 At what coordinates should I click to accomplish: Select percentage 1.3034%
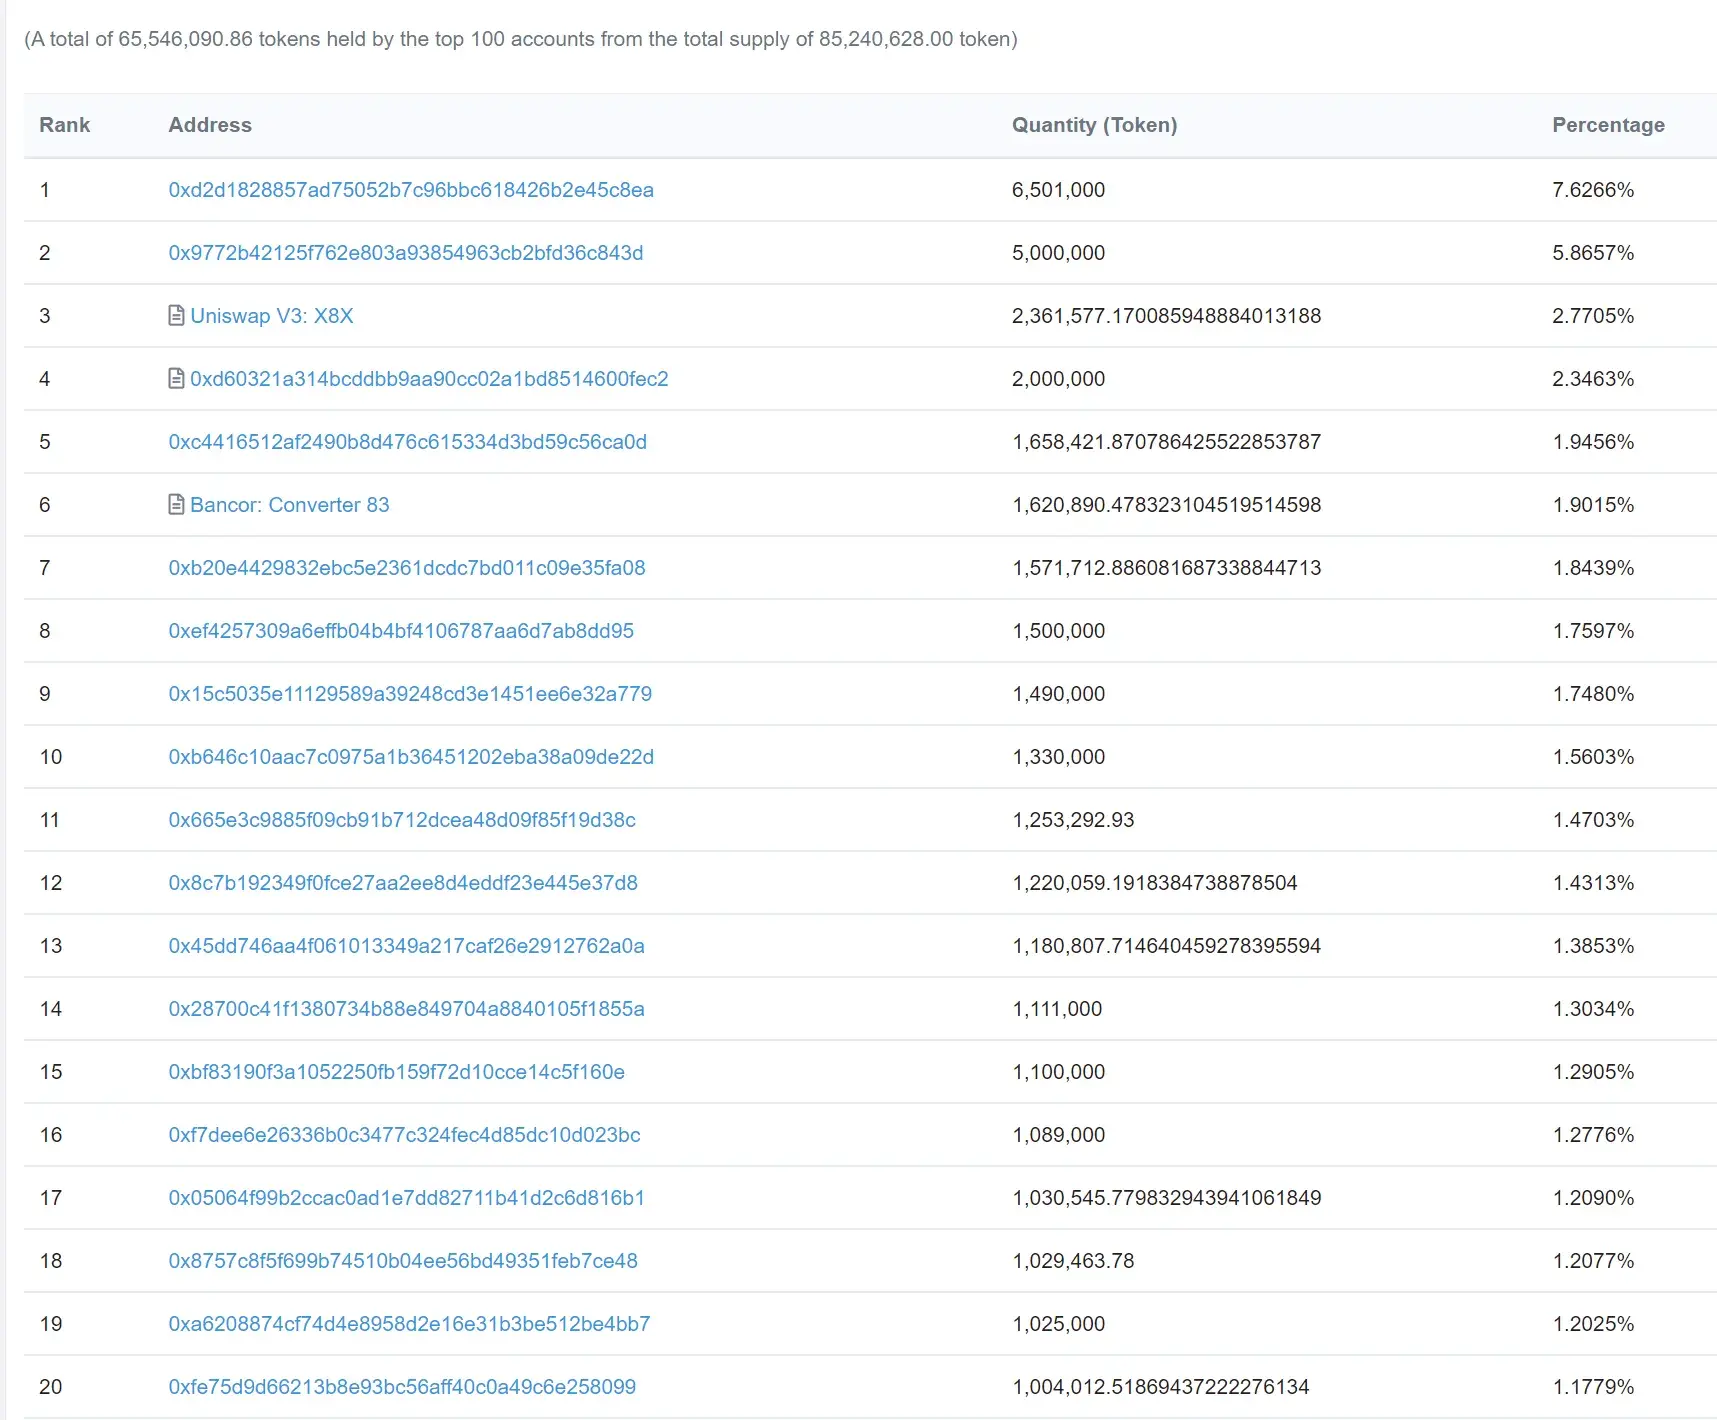[1593, 1009]
